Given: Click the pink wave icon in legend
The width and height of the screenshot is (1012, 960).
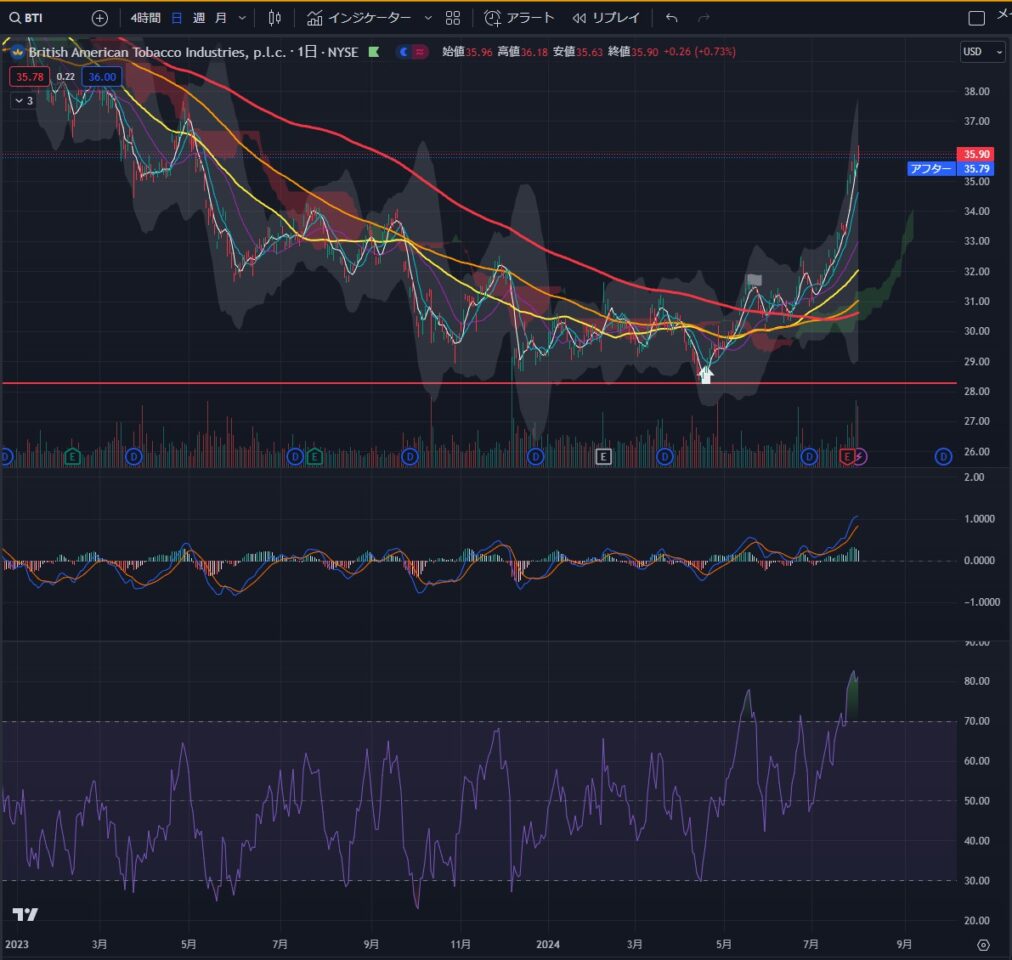Looking at the screenshot, I should 420,52.
